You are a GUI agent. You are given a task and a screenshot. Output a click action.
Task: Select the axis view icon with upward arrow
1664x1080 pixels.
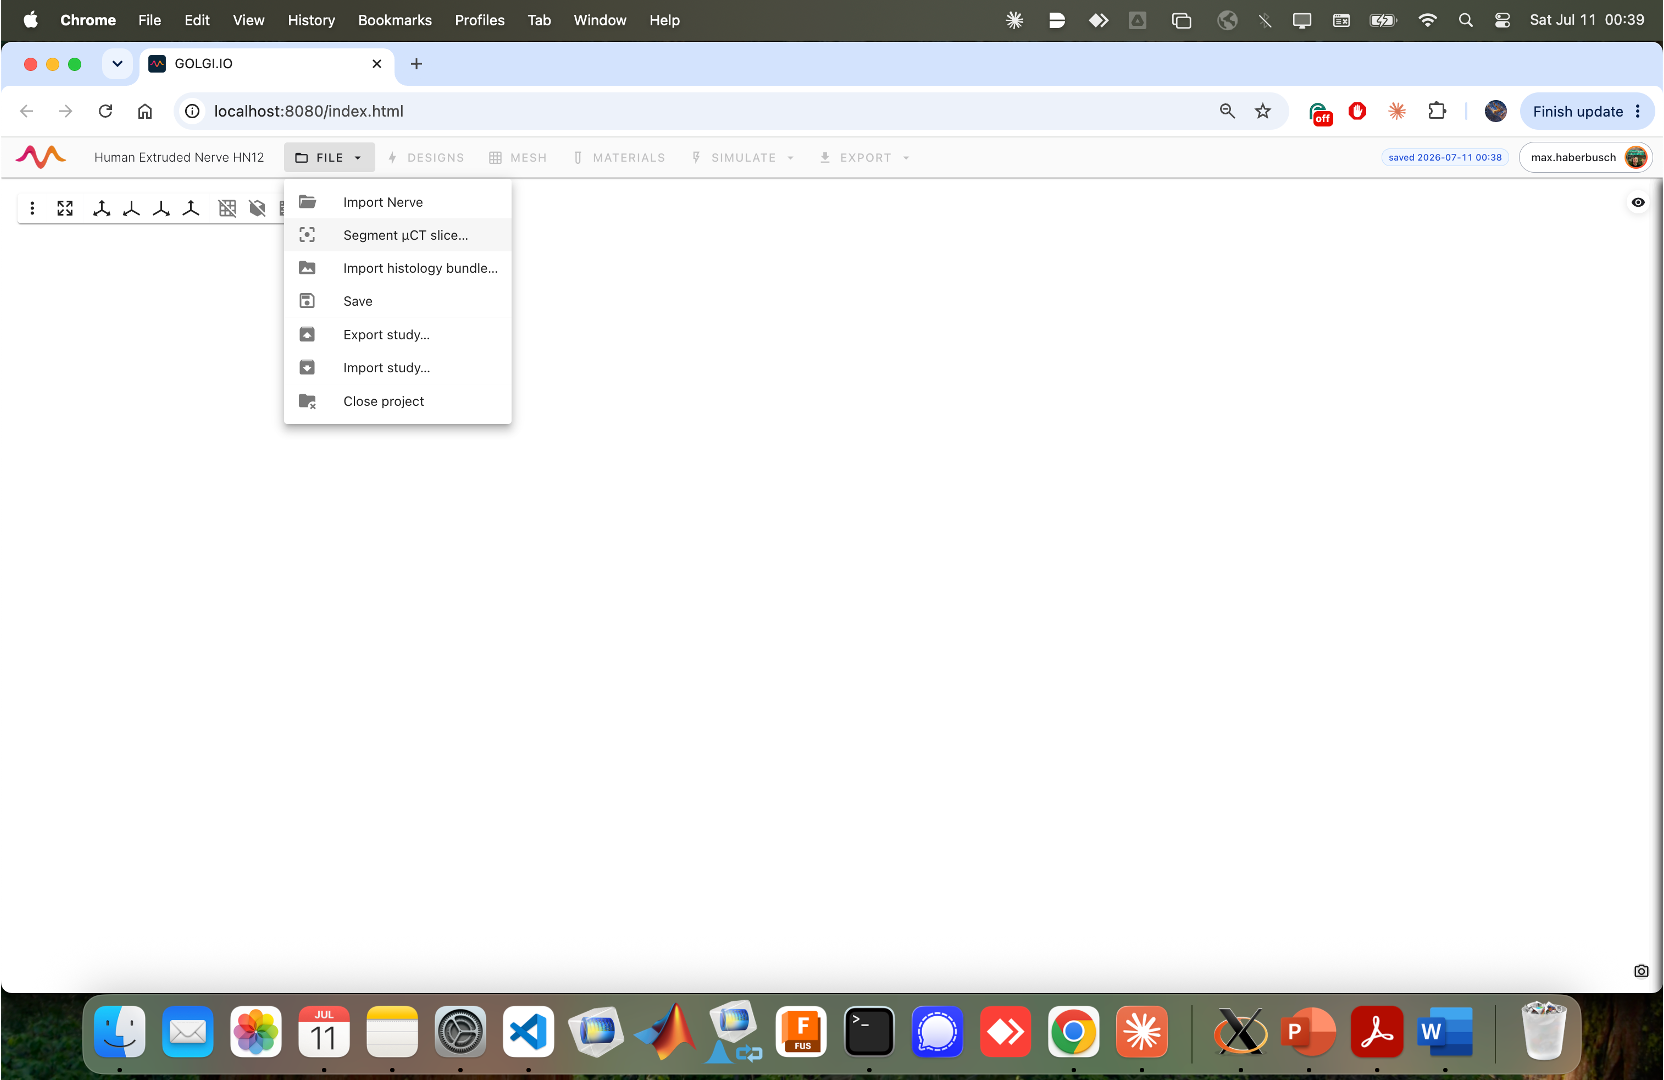(x=191, y=208)
